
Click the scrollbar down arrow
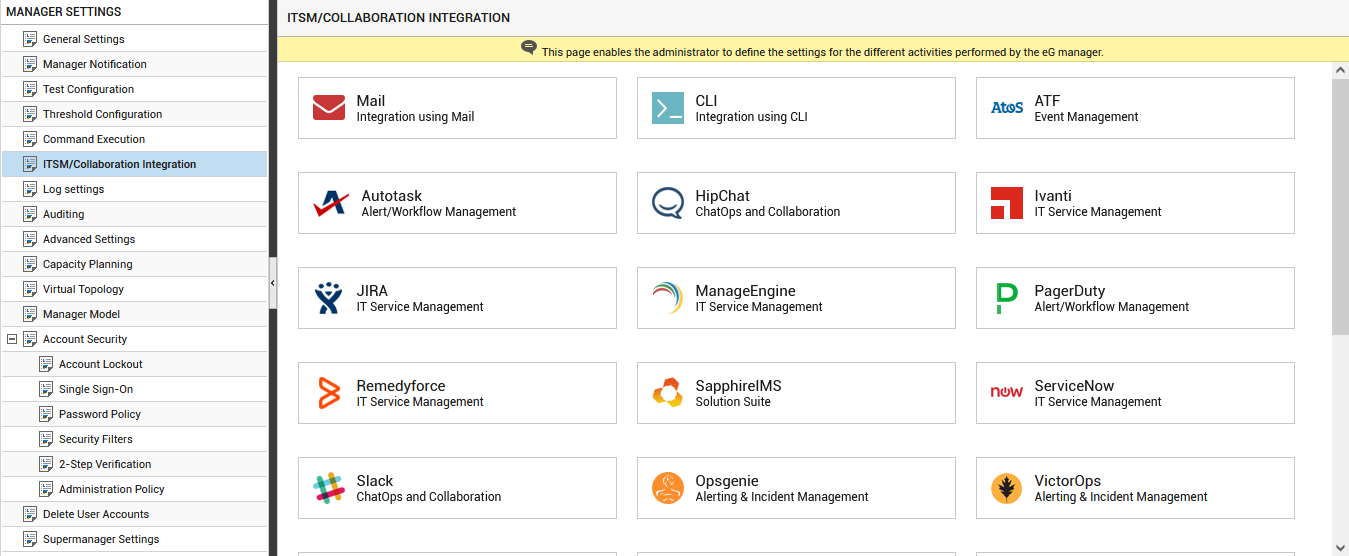(1340, 548)
